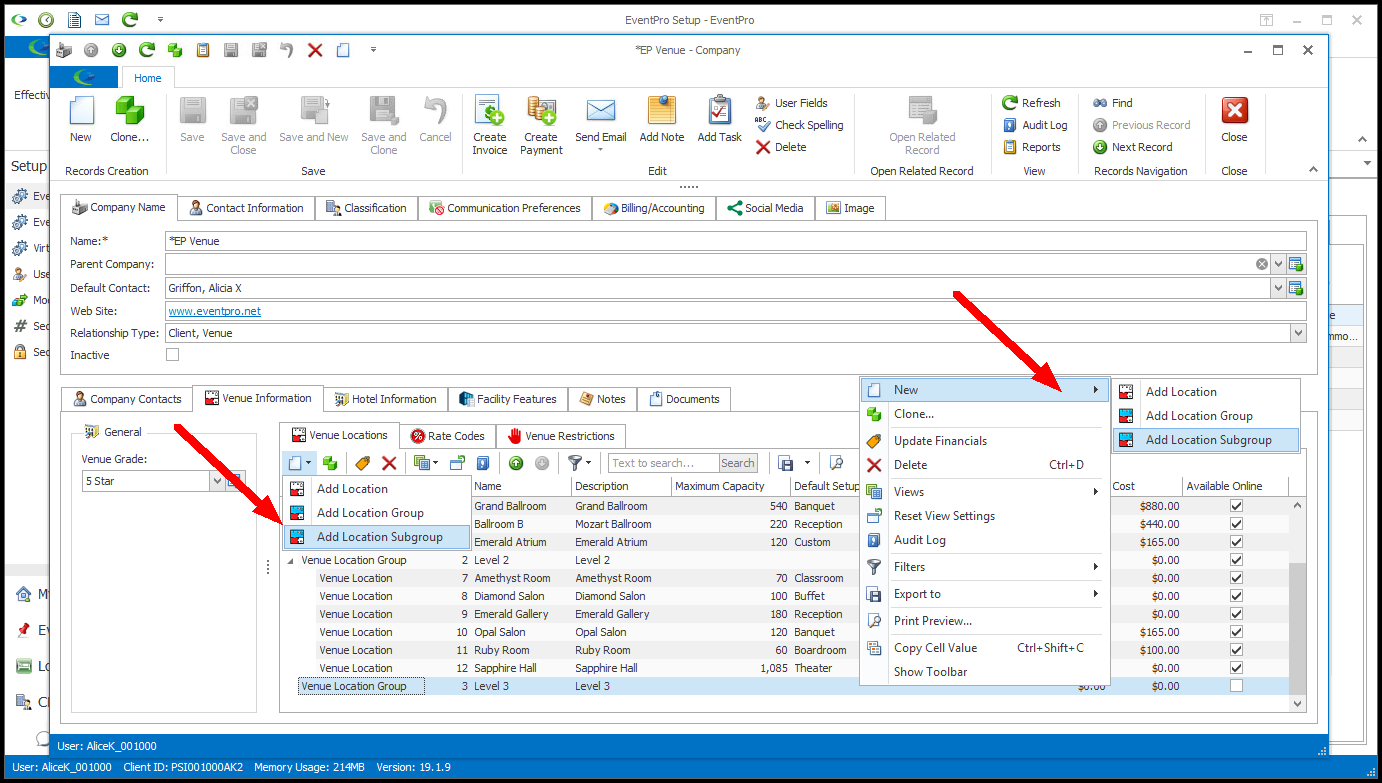
Task: Toggle the Inactive checkbox
Action: click(x=172, y=355)
